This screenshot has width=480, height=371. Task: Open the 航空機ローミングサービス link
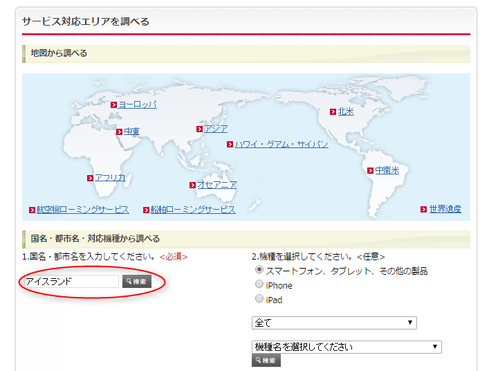83,210
